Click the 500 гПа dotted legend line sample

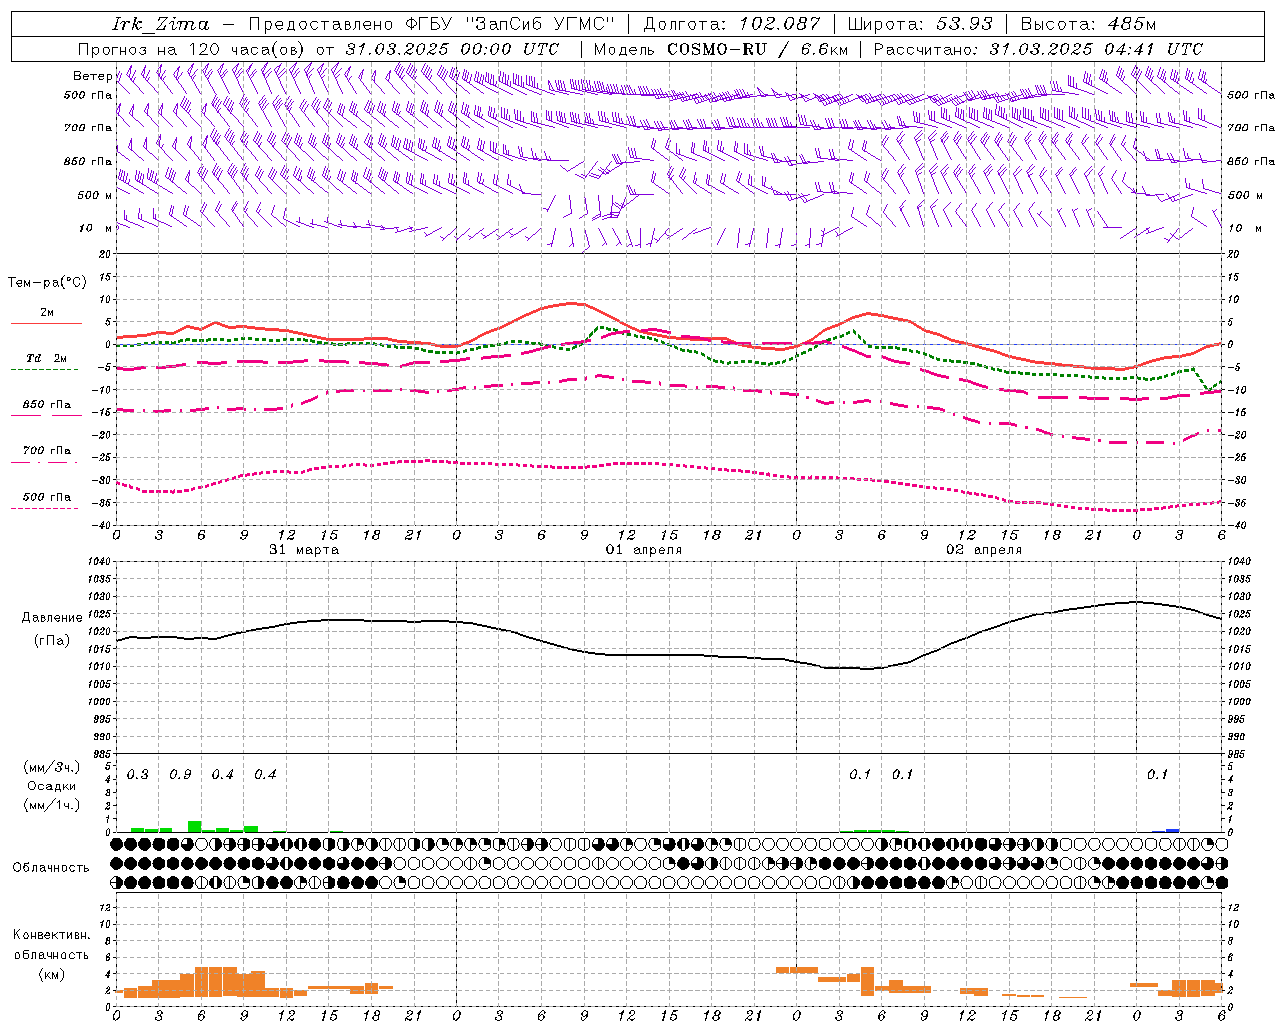[x=44, y=508]
